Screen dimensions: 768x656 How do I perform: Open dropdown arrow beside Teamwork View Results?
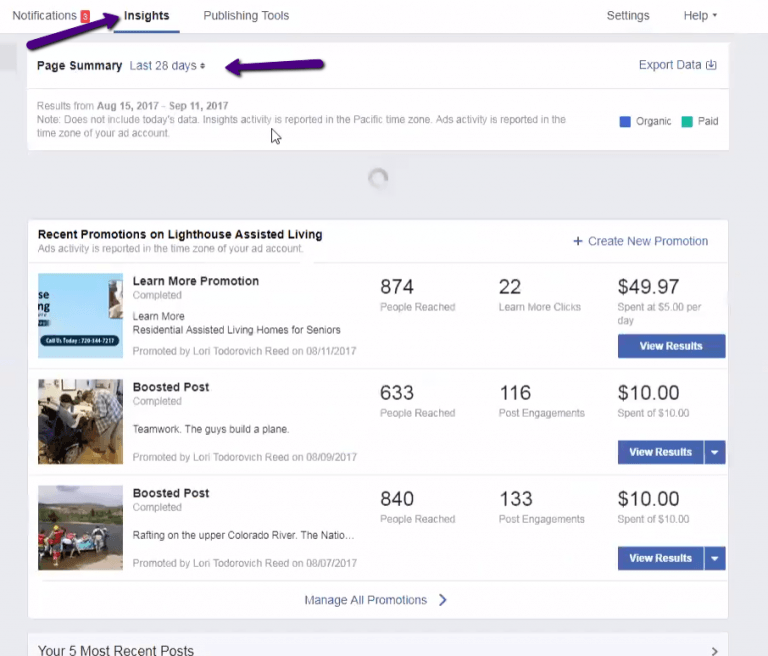715,452
